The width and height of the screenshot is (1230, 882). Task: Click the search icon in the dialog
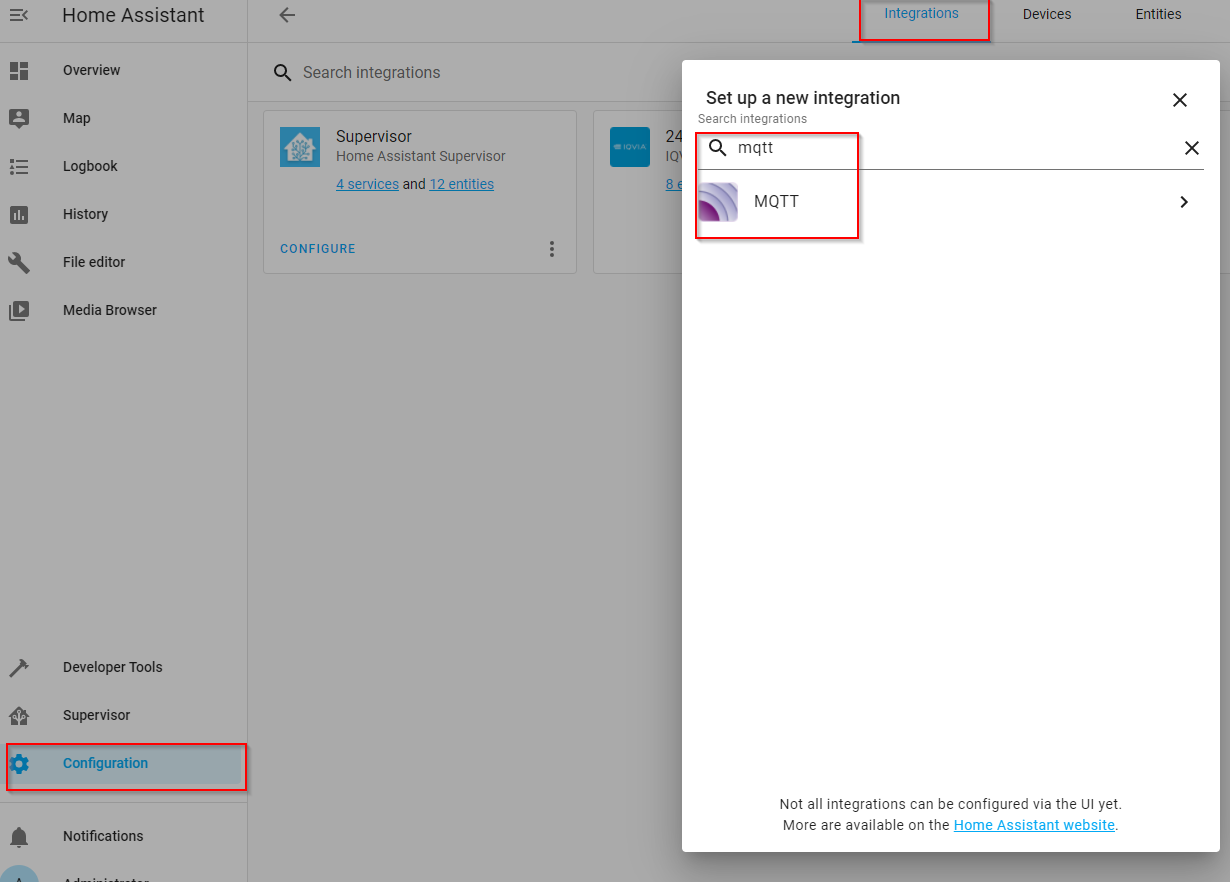pyautogui.click(x=718, y=148)
